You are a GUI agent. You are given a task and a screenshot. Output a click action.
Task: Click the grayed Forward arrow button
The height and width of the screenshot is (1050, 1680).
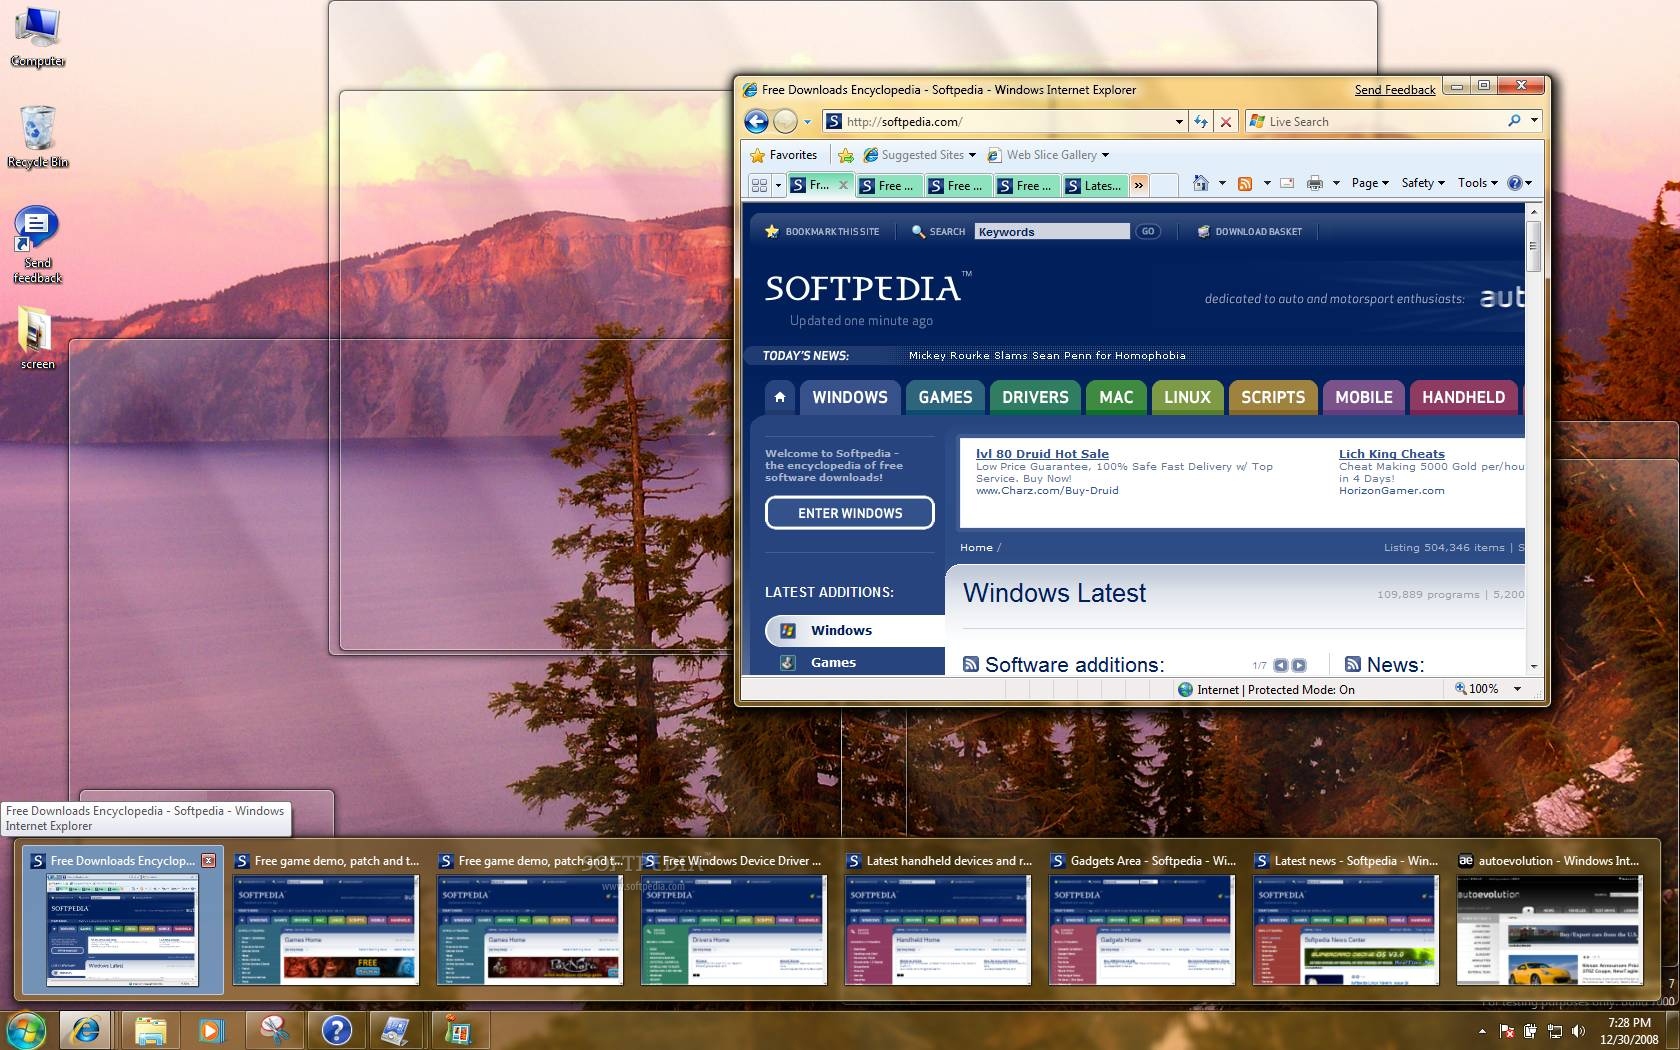[786, 121]
